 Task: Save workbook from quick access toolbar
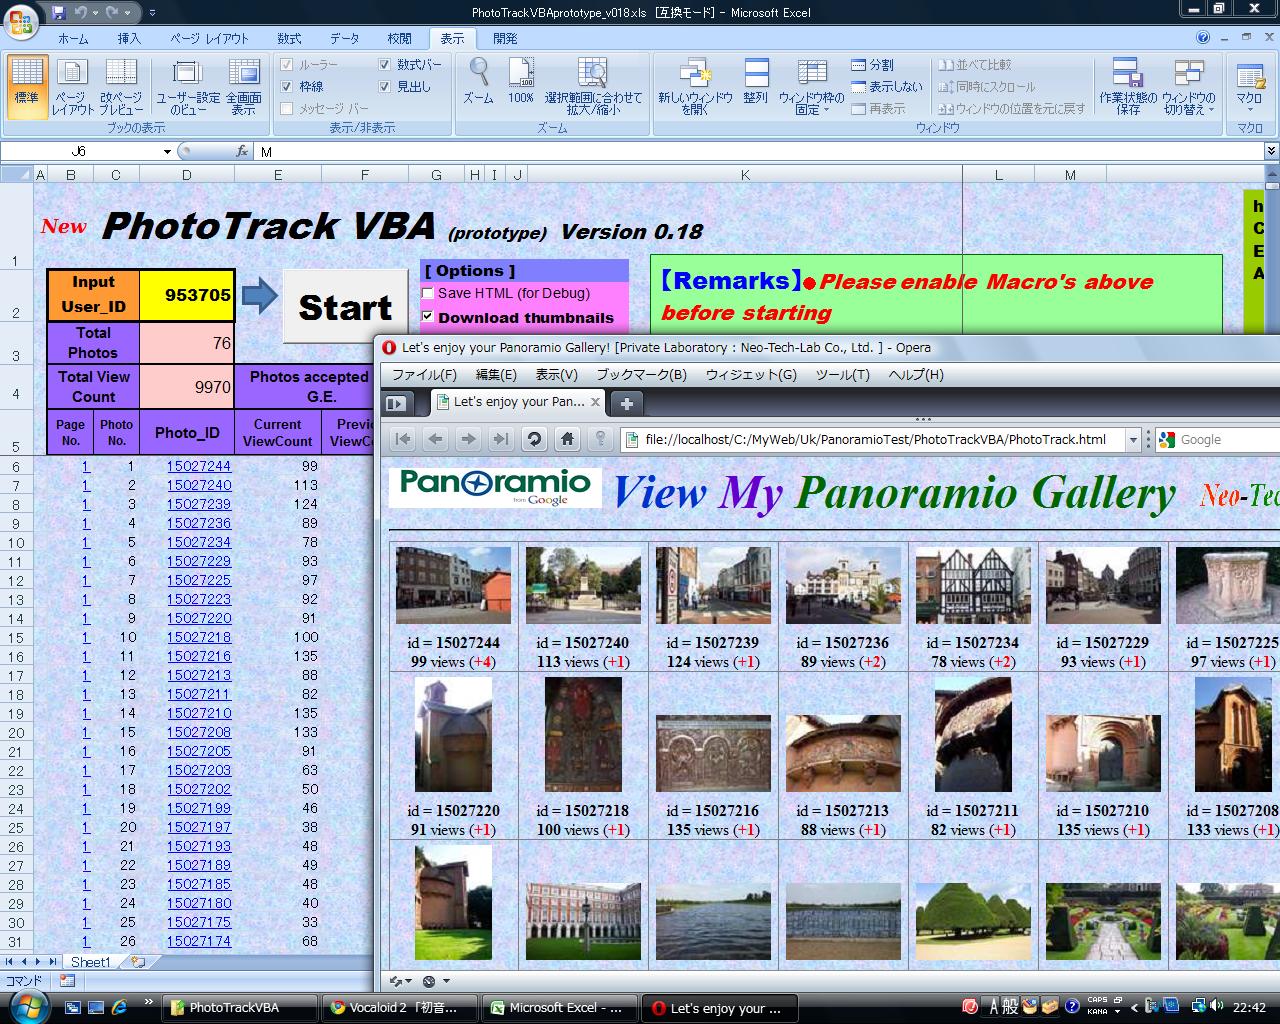59,13
